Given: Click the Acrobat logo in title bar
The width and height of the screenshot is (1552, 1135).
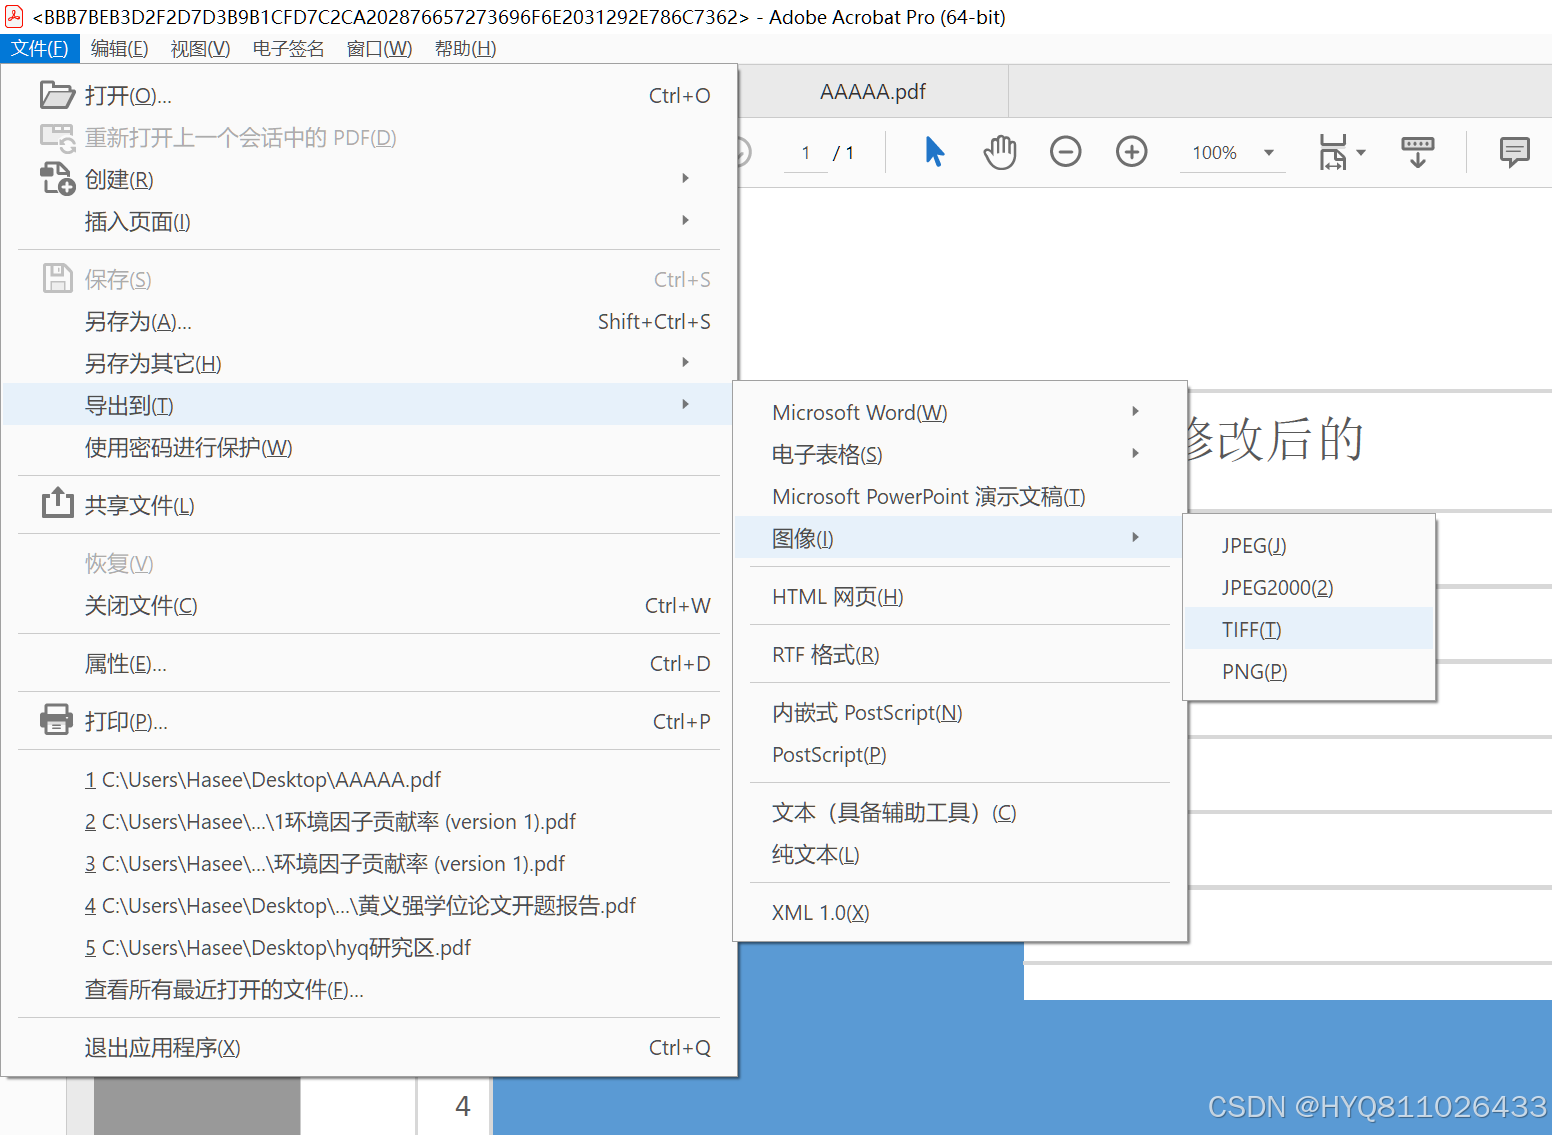Looking at the screenshot, I should coord(14,16).
